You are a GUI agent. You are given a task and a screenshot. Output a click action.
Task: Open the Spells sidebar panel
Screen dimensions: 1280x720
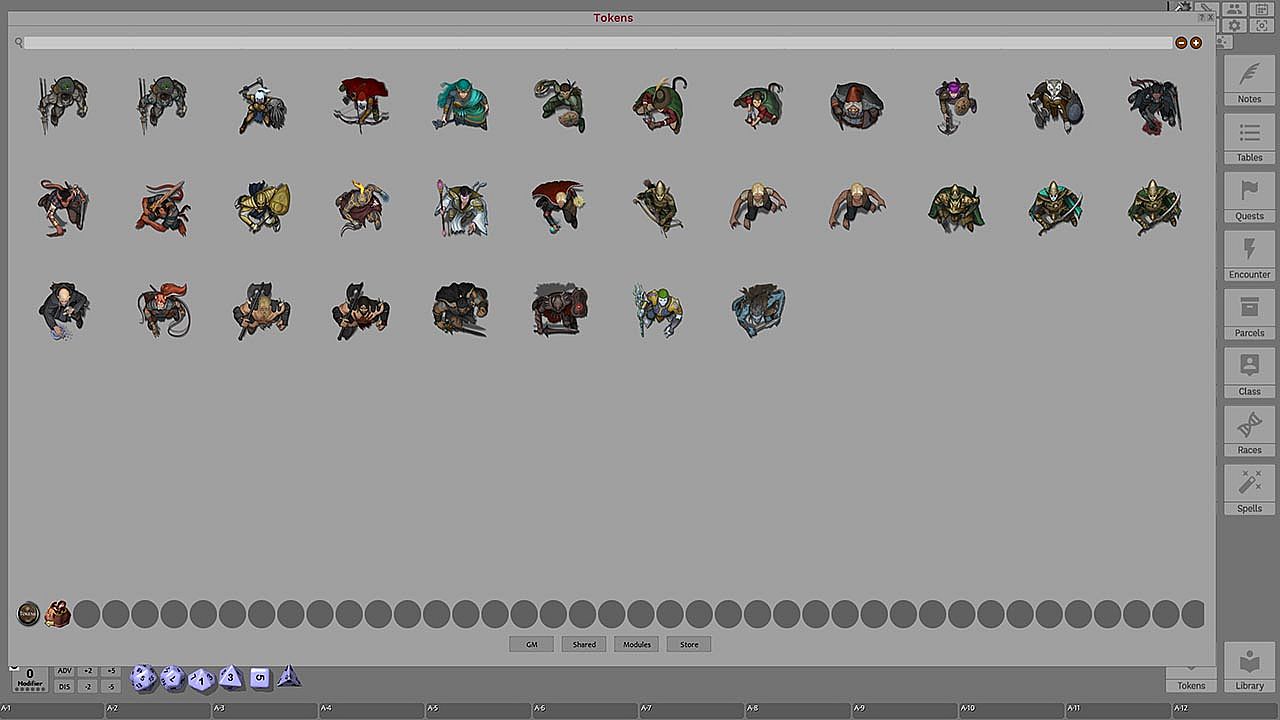click(1249, 489)
